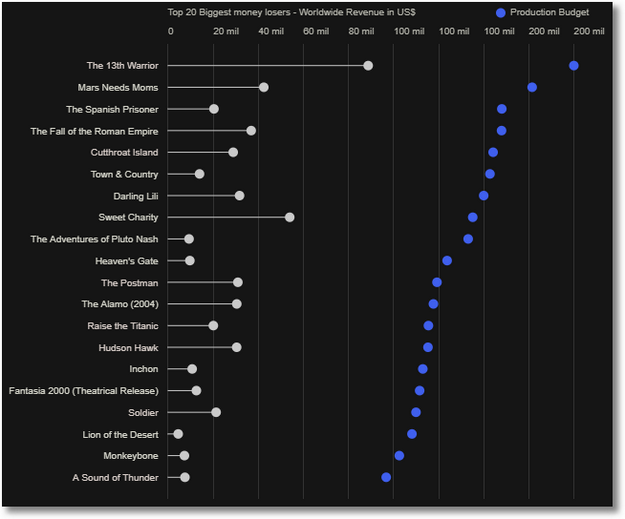Select the 'Soldier' label
625x519 pixels.
point(143,413)
